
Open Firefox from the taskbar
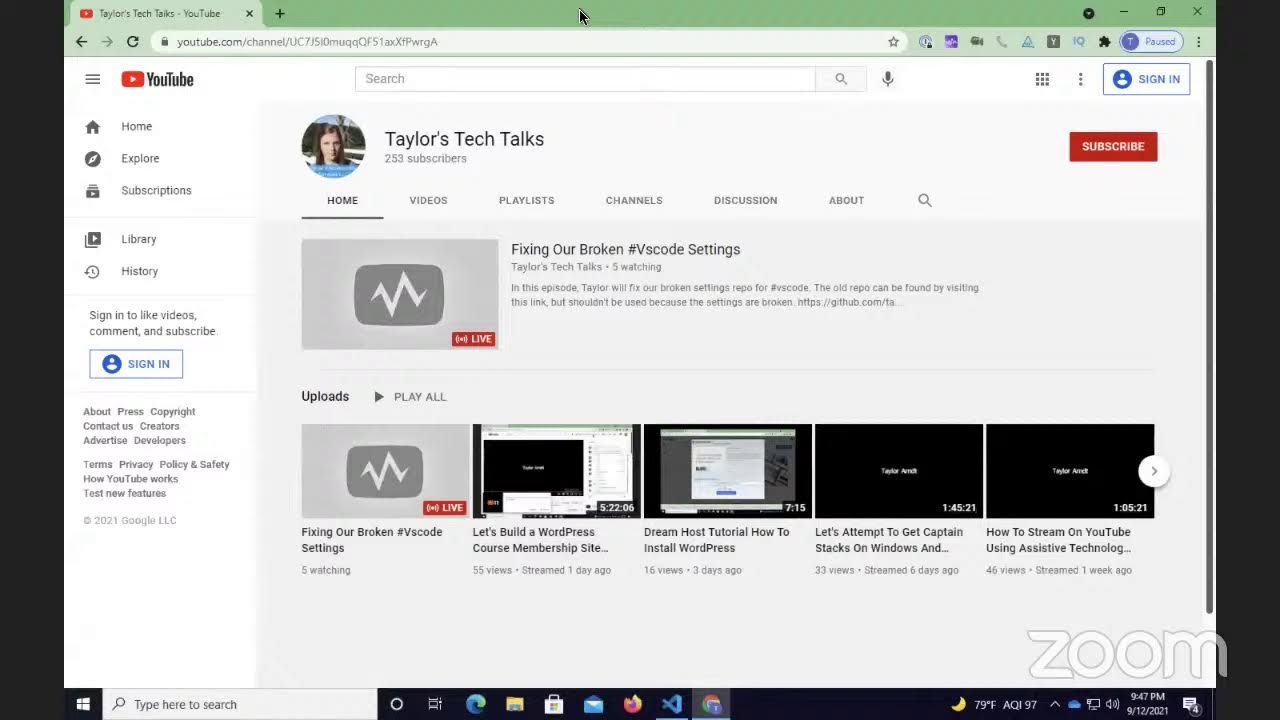tap(632, 704)
